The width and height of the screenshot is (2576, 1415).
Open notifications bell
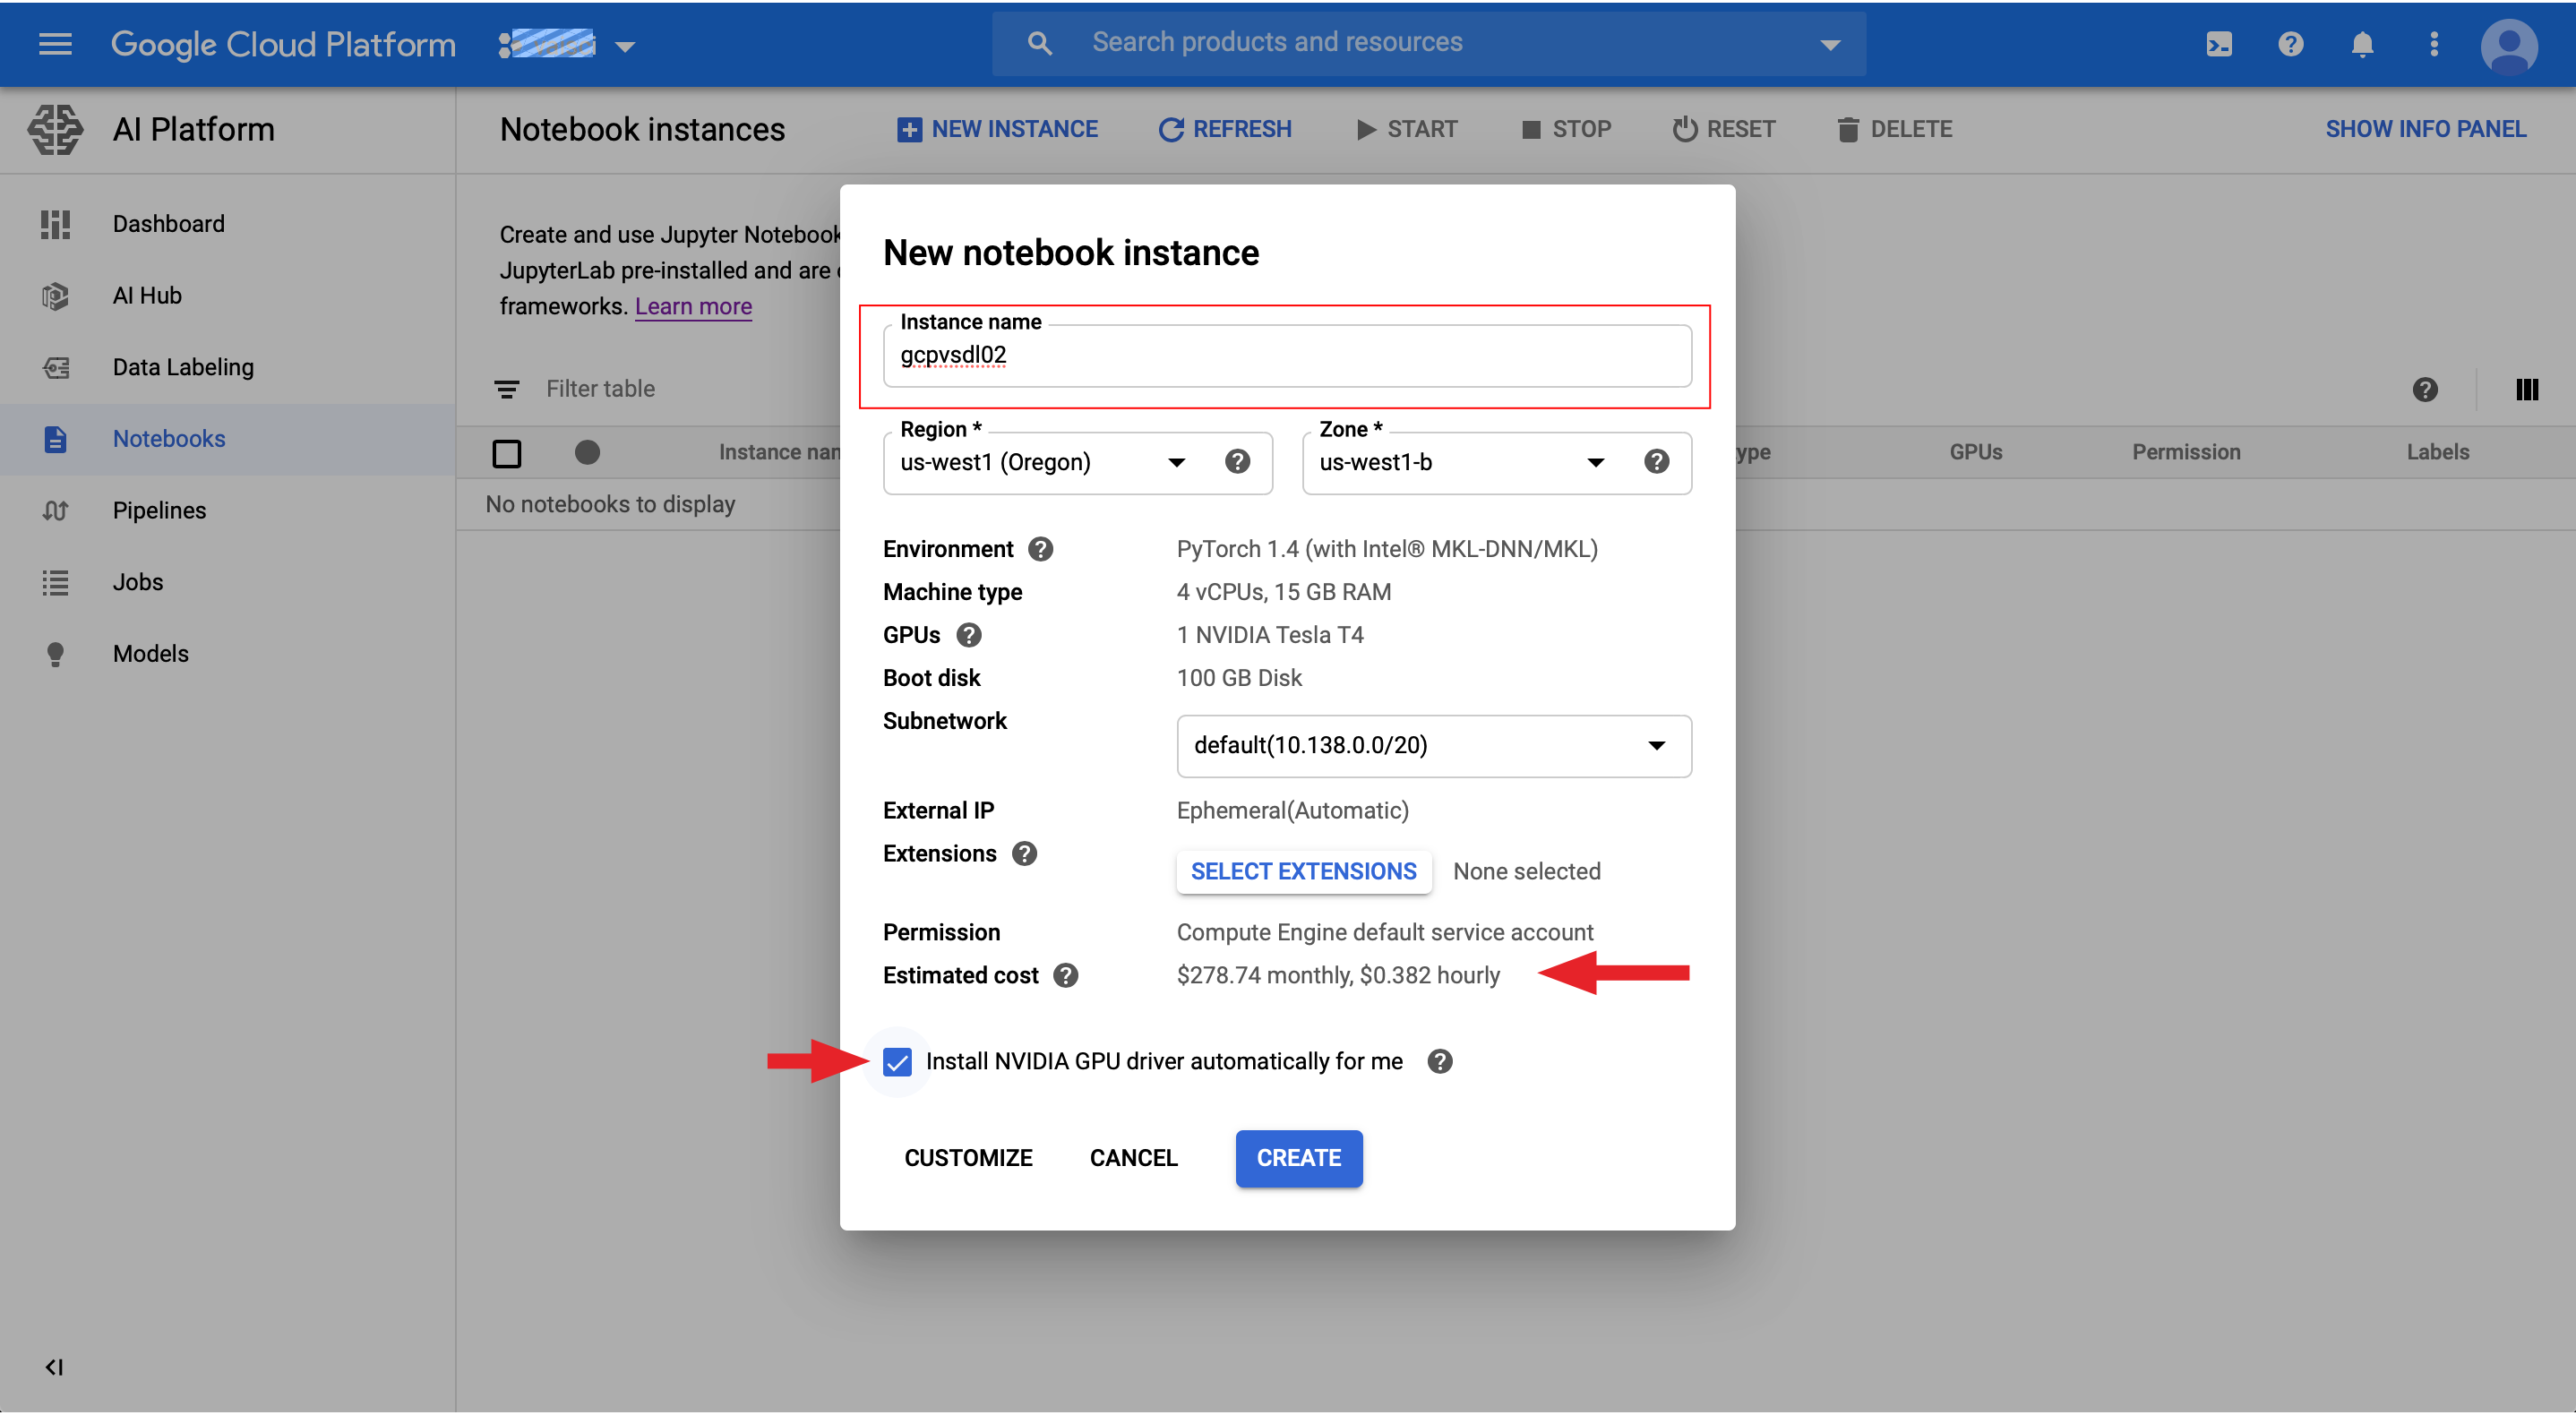2363,44
